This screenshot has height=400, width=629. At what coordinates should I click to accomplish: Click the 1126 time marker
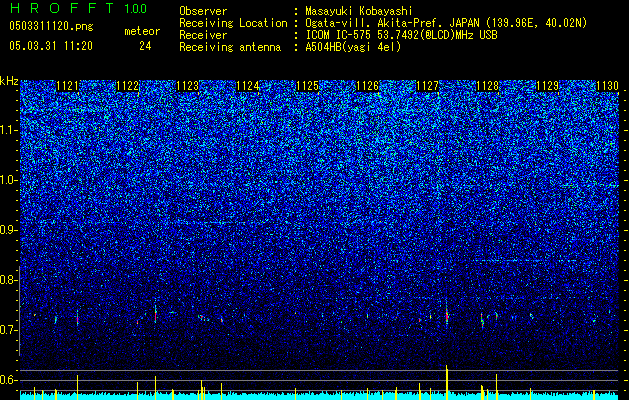367,86
